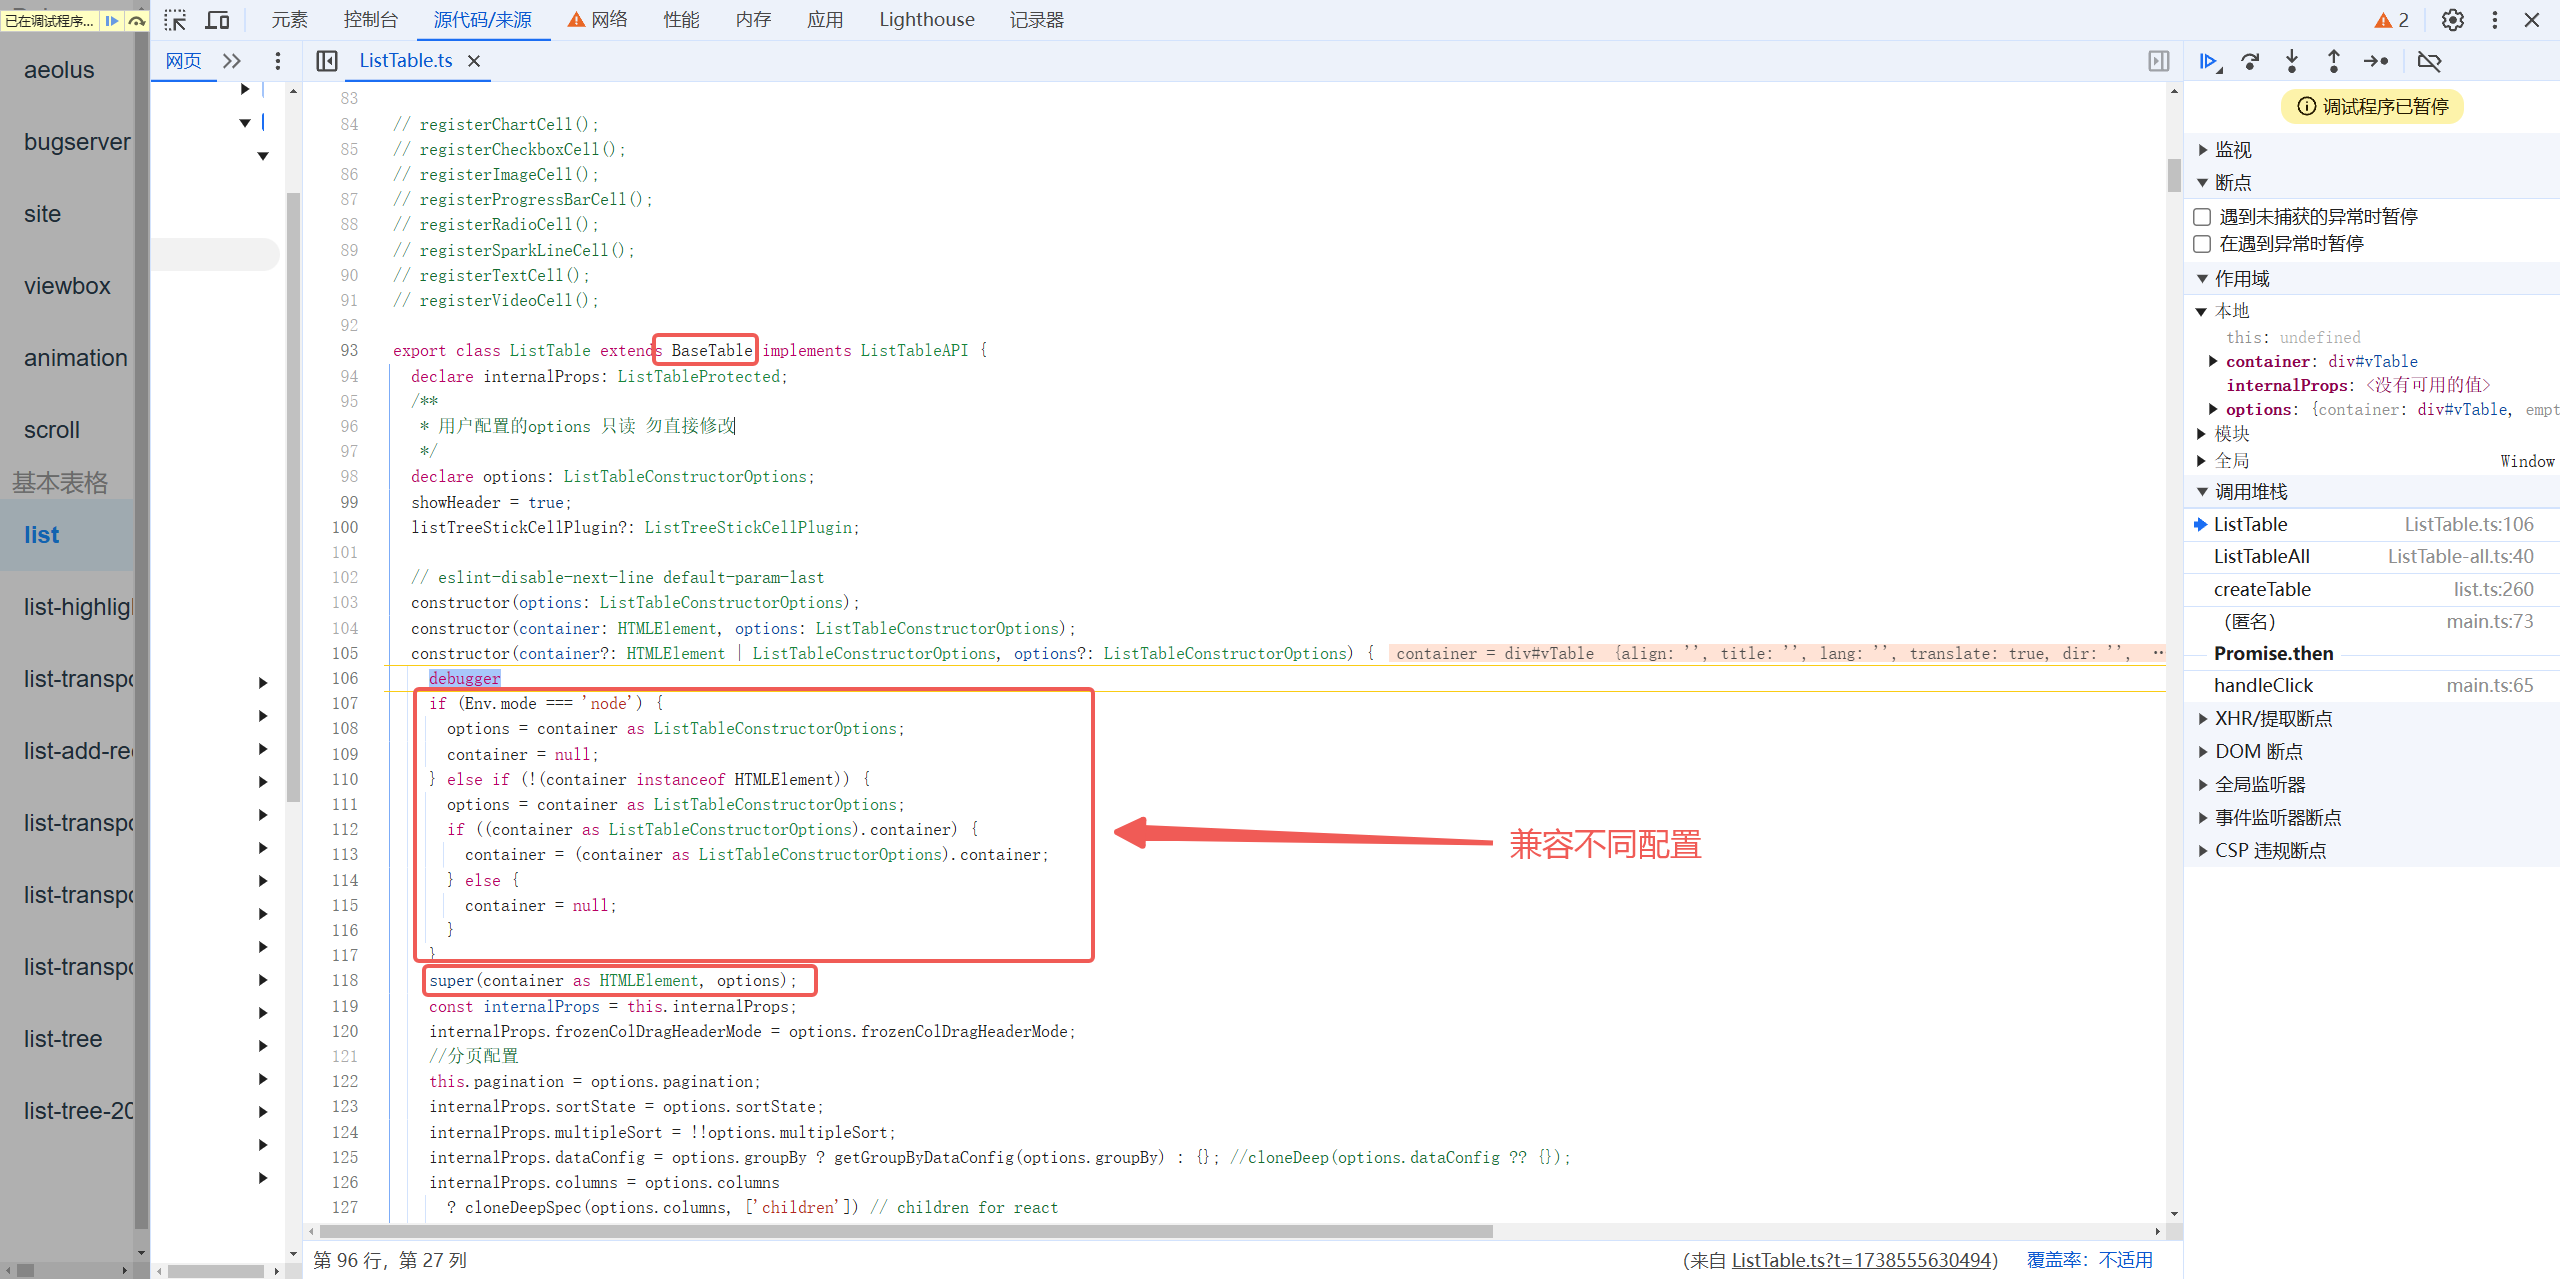Screen dimensions: 2560x1279
Task: Activate the inspect element picker icon
Action: point(175,20)
